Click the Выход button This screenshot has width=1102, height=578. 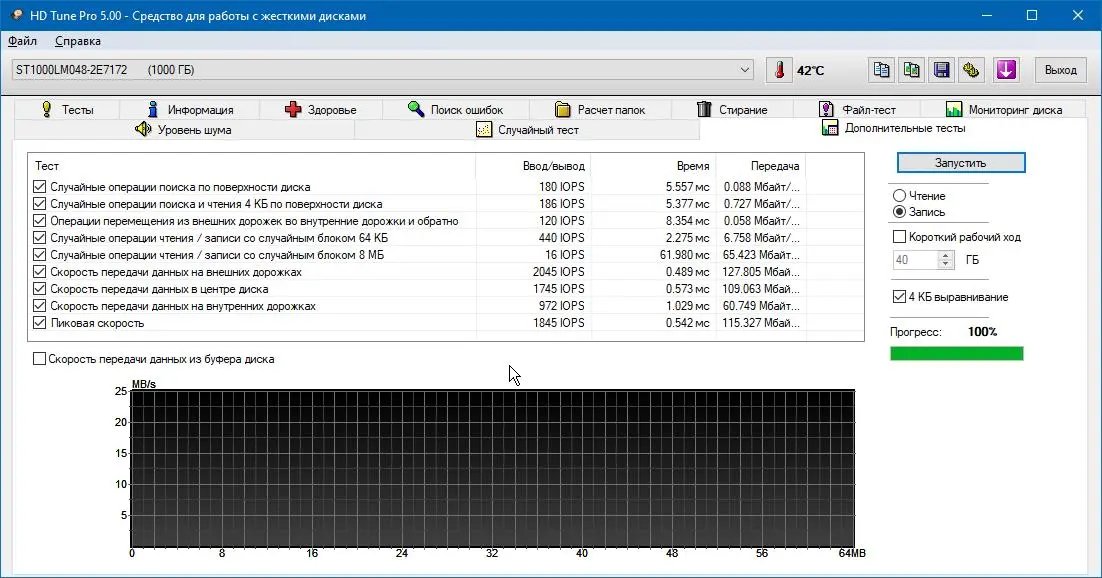[1061, 70]
